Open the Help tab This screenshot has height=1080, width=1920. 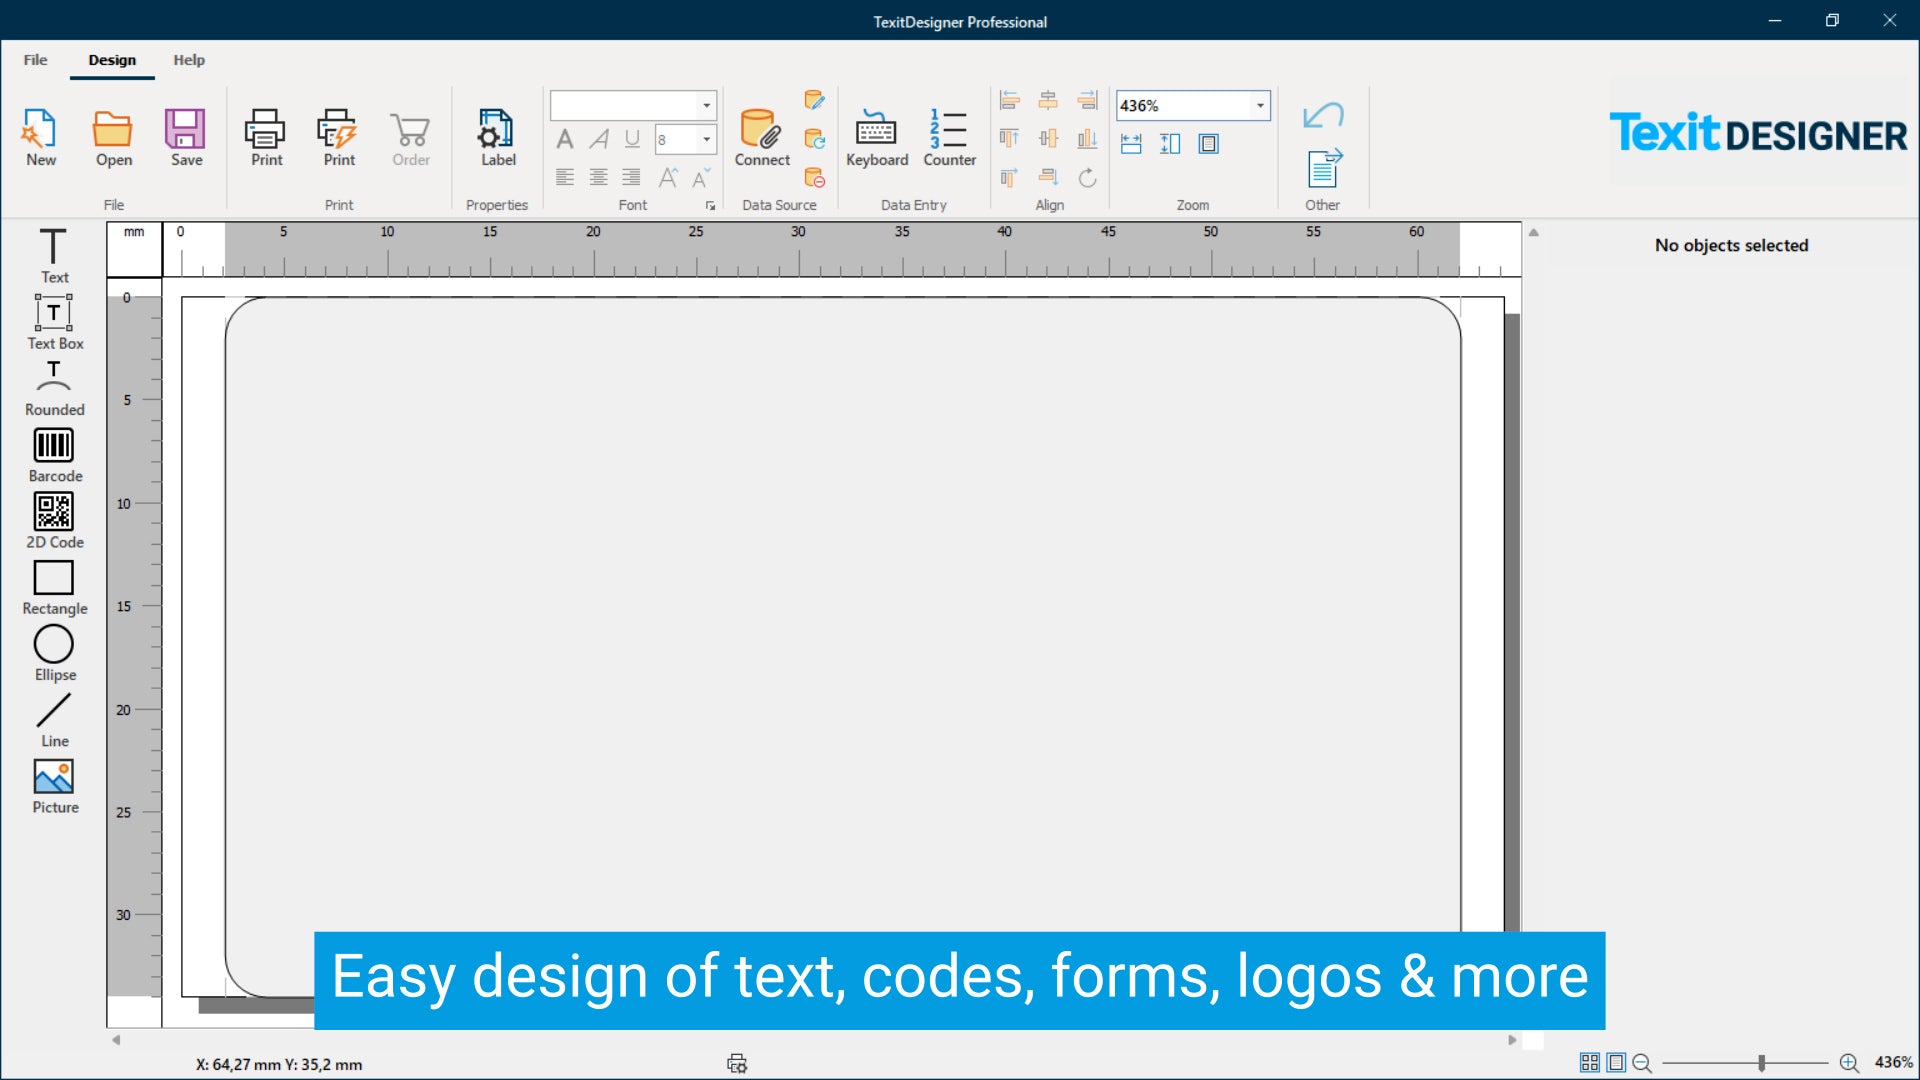tap(189, 60)
